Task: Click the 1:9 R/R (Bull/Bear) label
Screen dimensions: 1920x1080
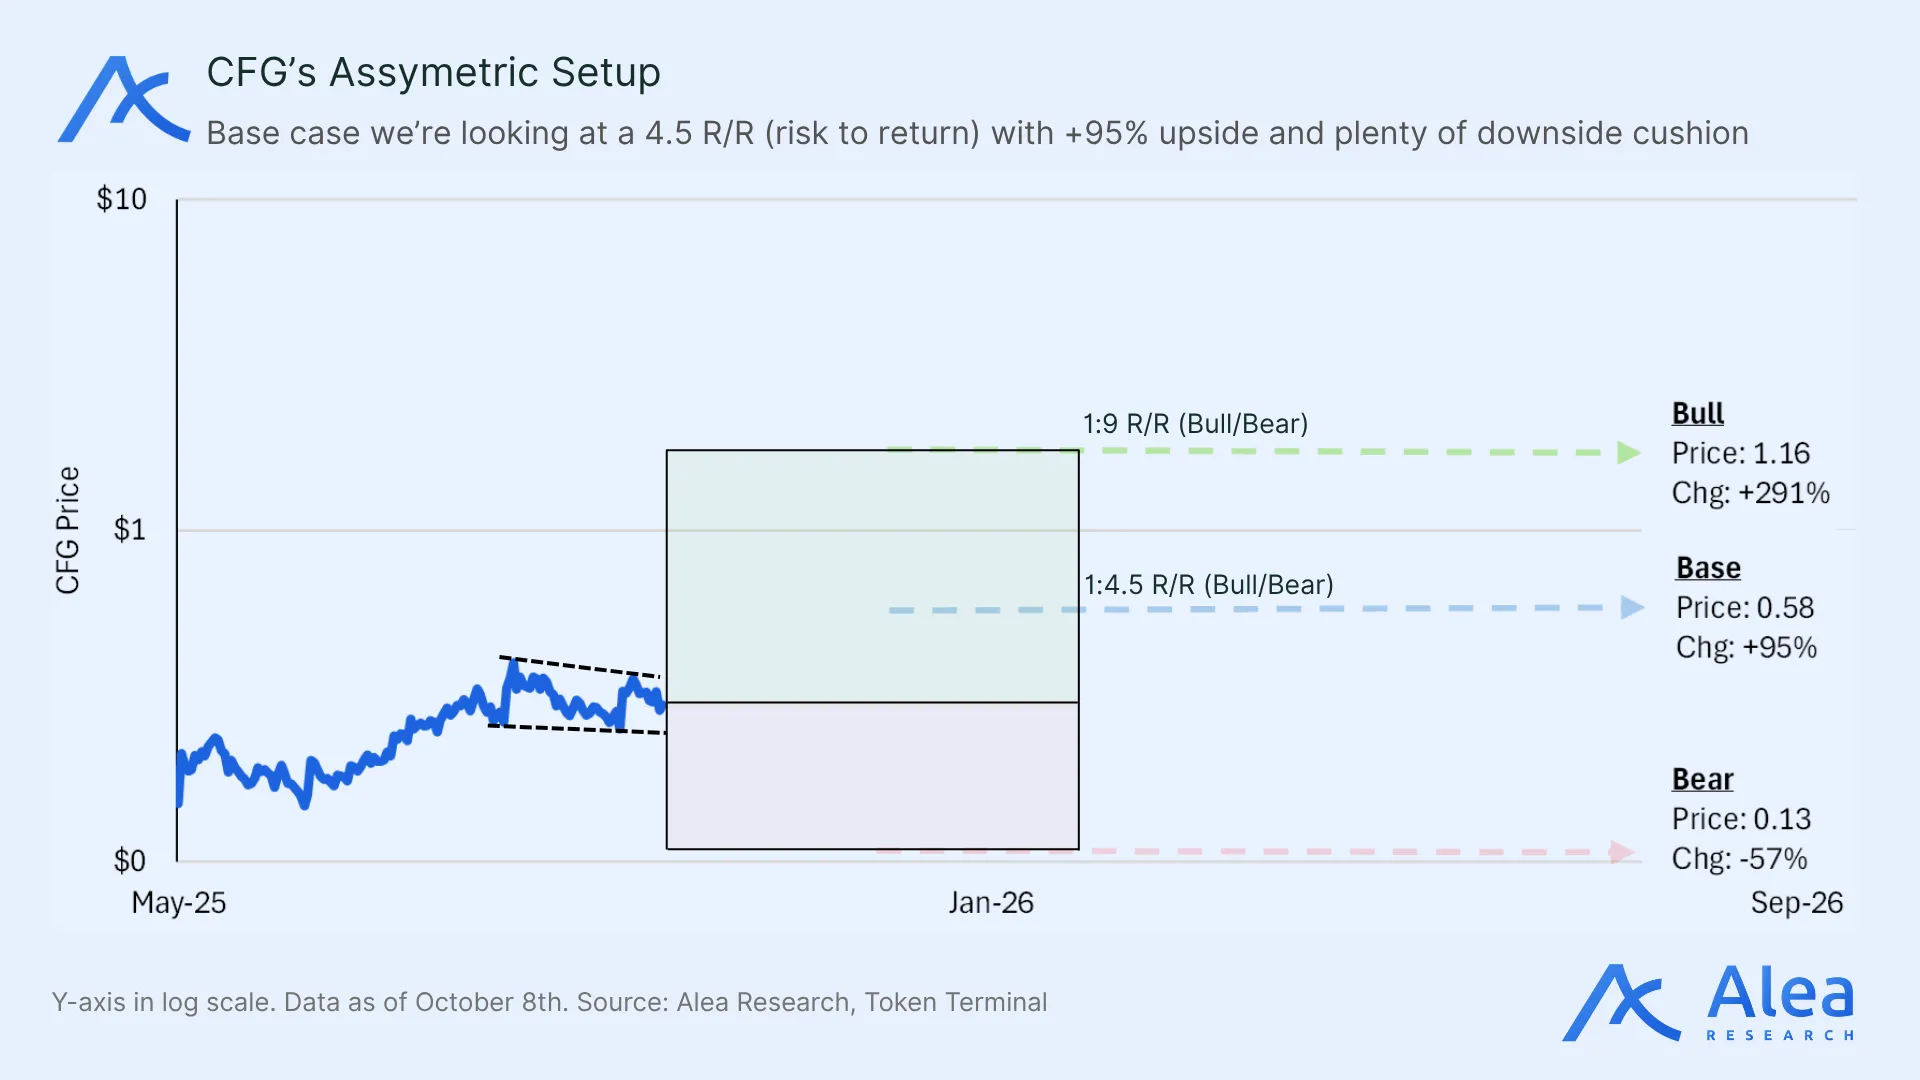Action: click(1195, 424)
